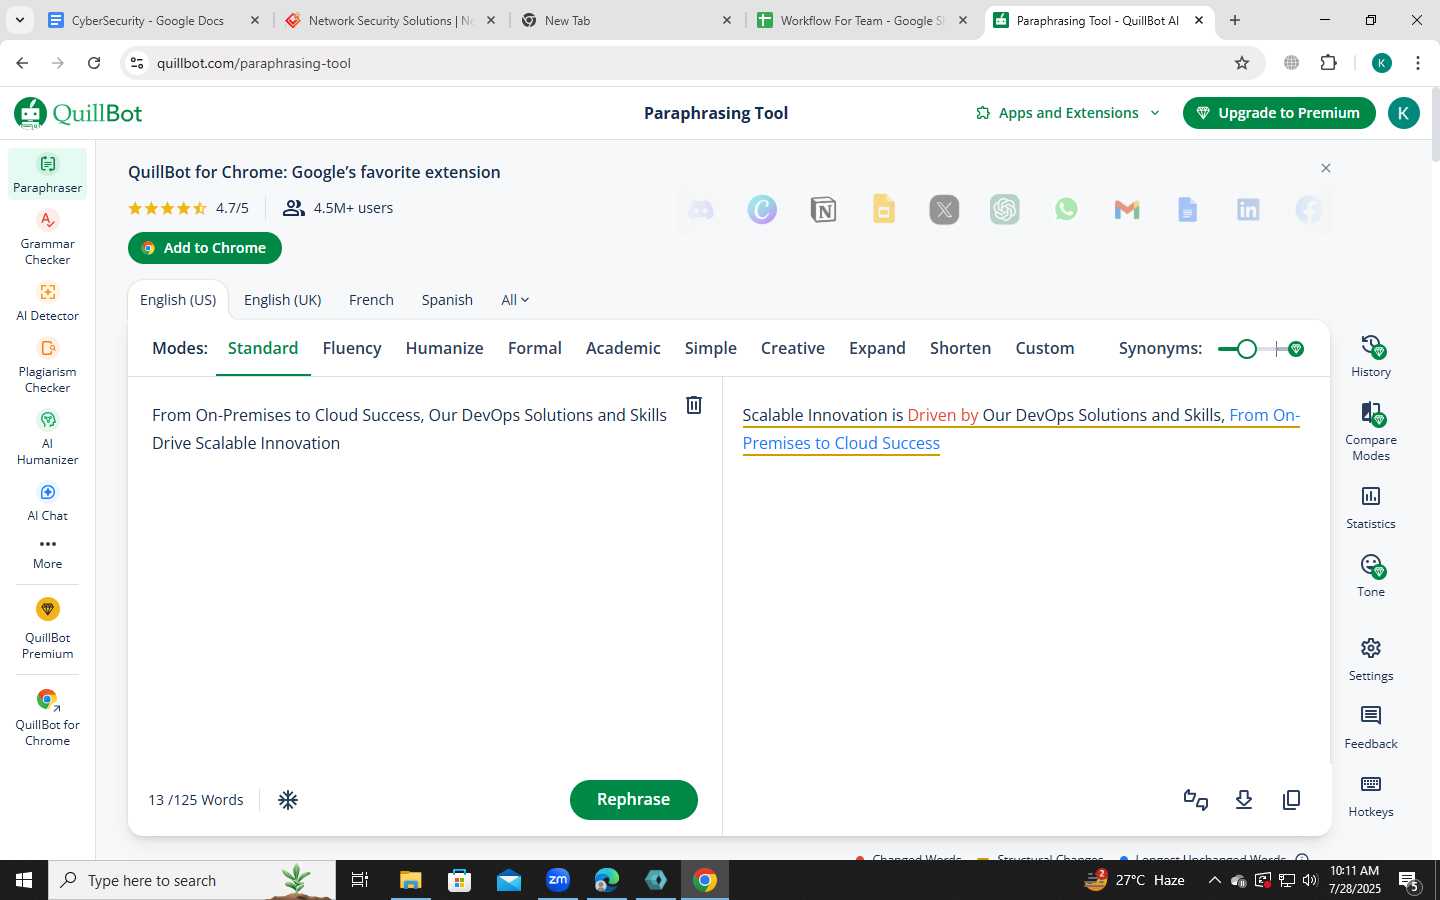Screen dimensions: 1440x900
Task: Download the paraphrased output
Action: click(1244, 800)
